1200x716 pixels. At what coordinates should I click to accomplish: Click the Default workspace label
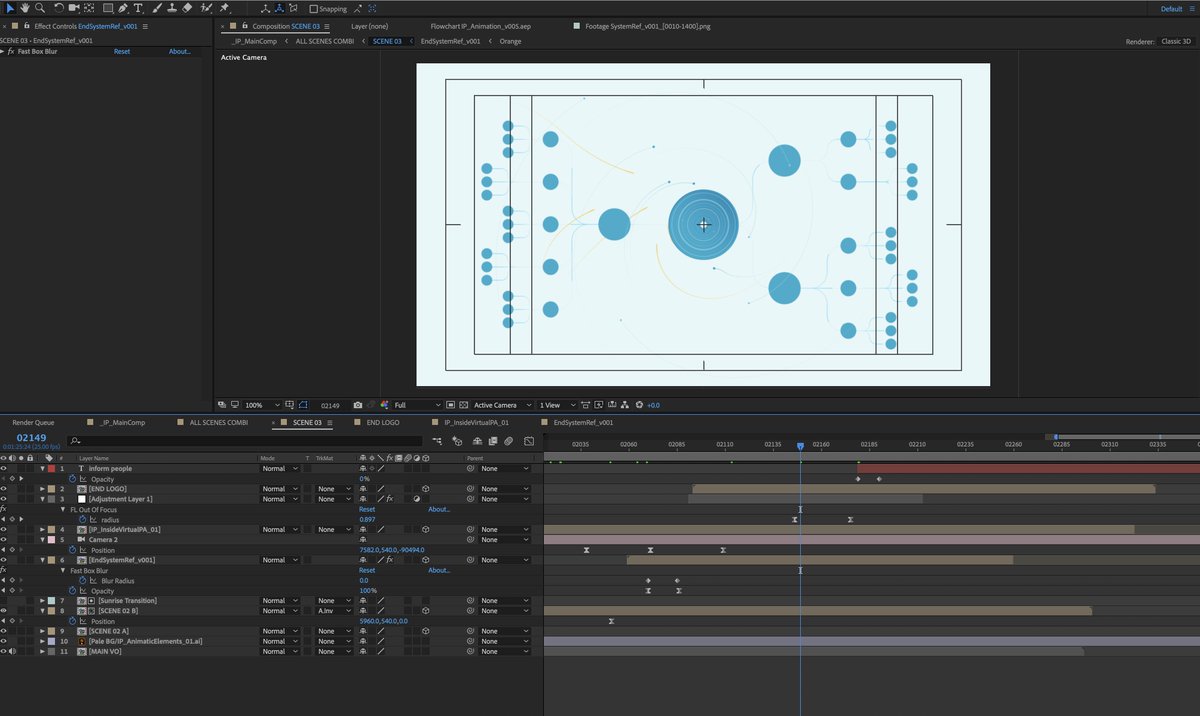(1171, 9)
